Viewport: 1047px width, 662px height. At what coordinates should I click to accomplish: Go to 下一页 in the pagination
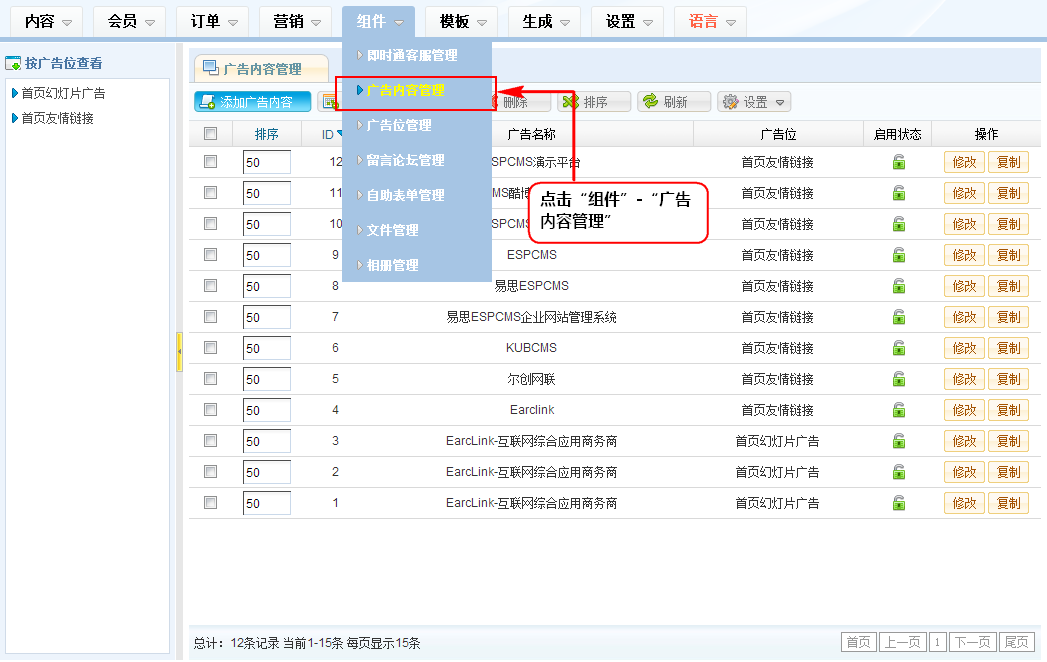pos(973,642)
